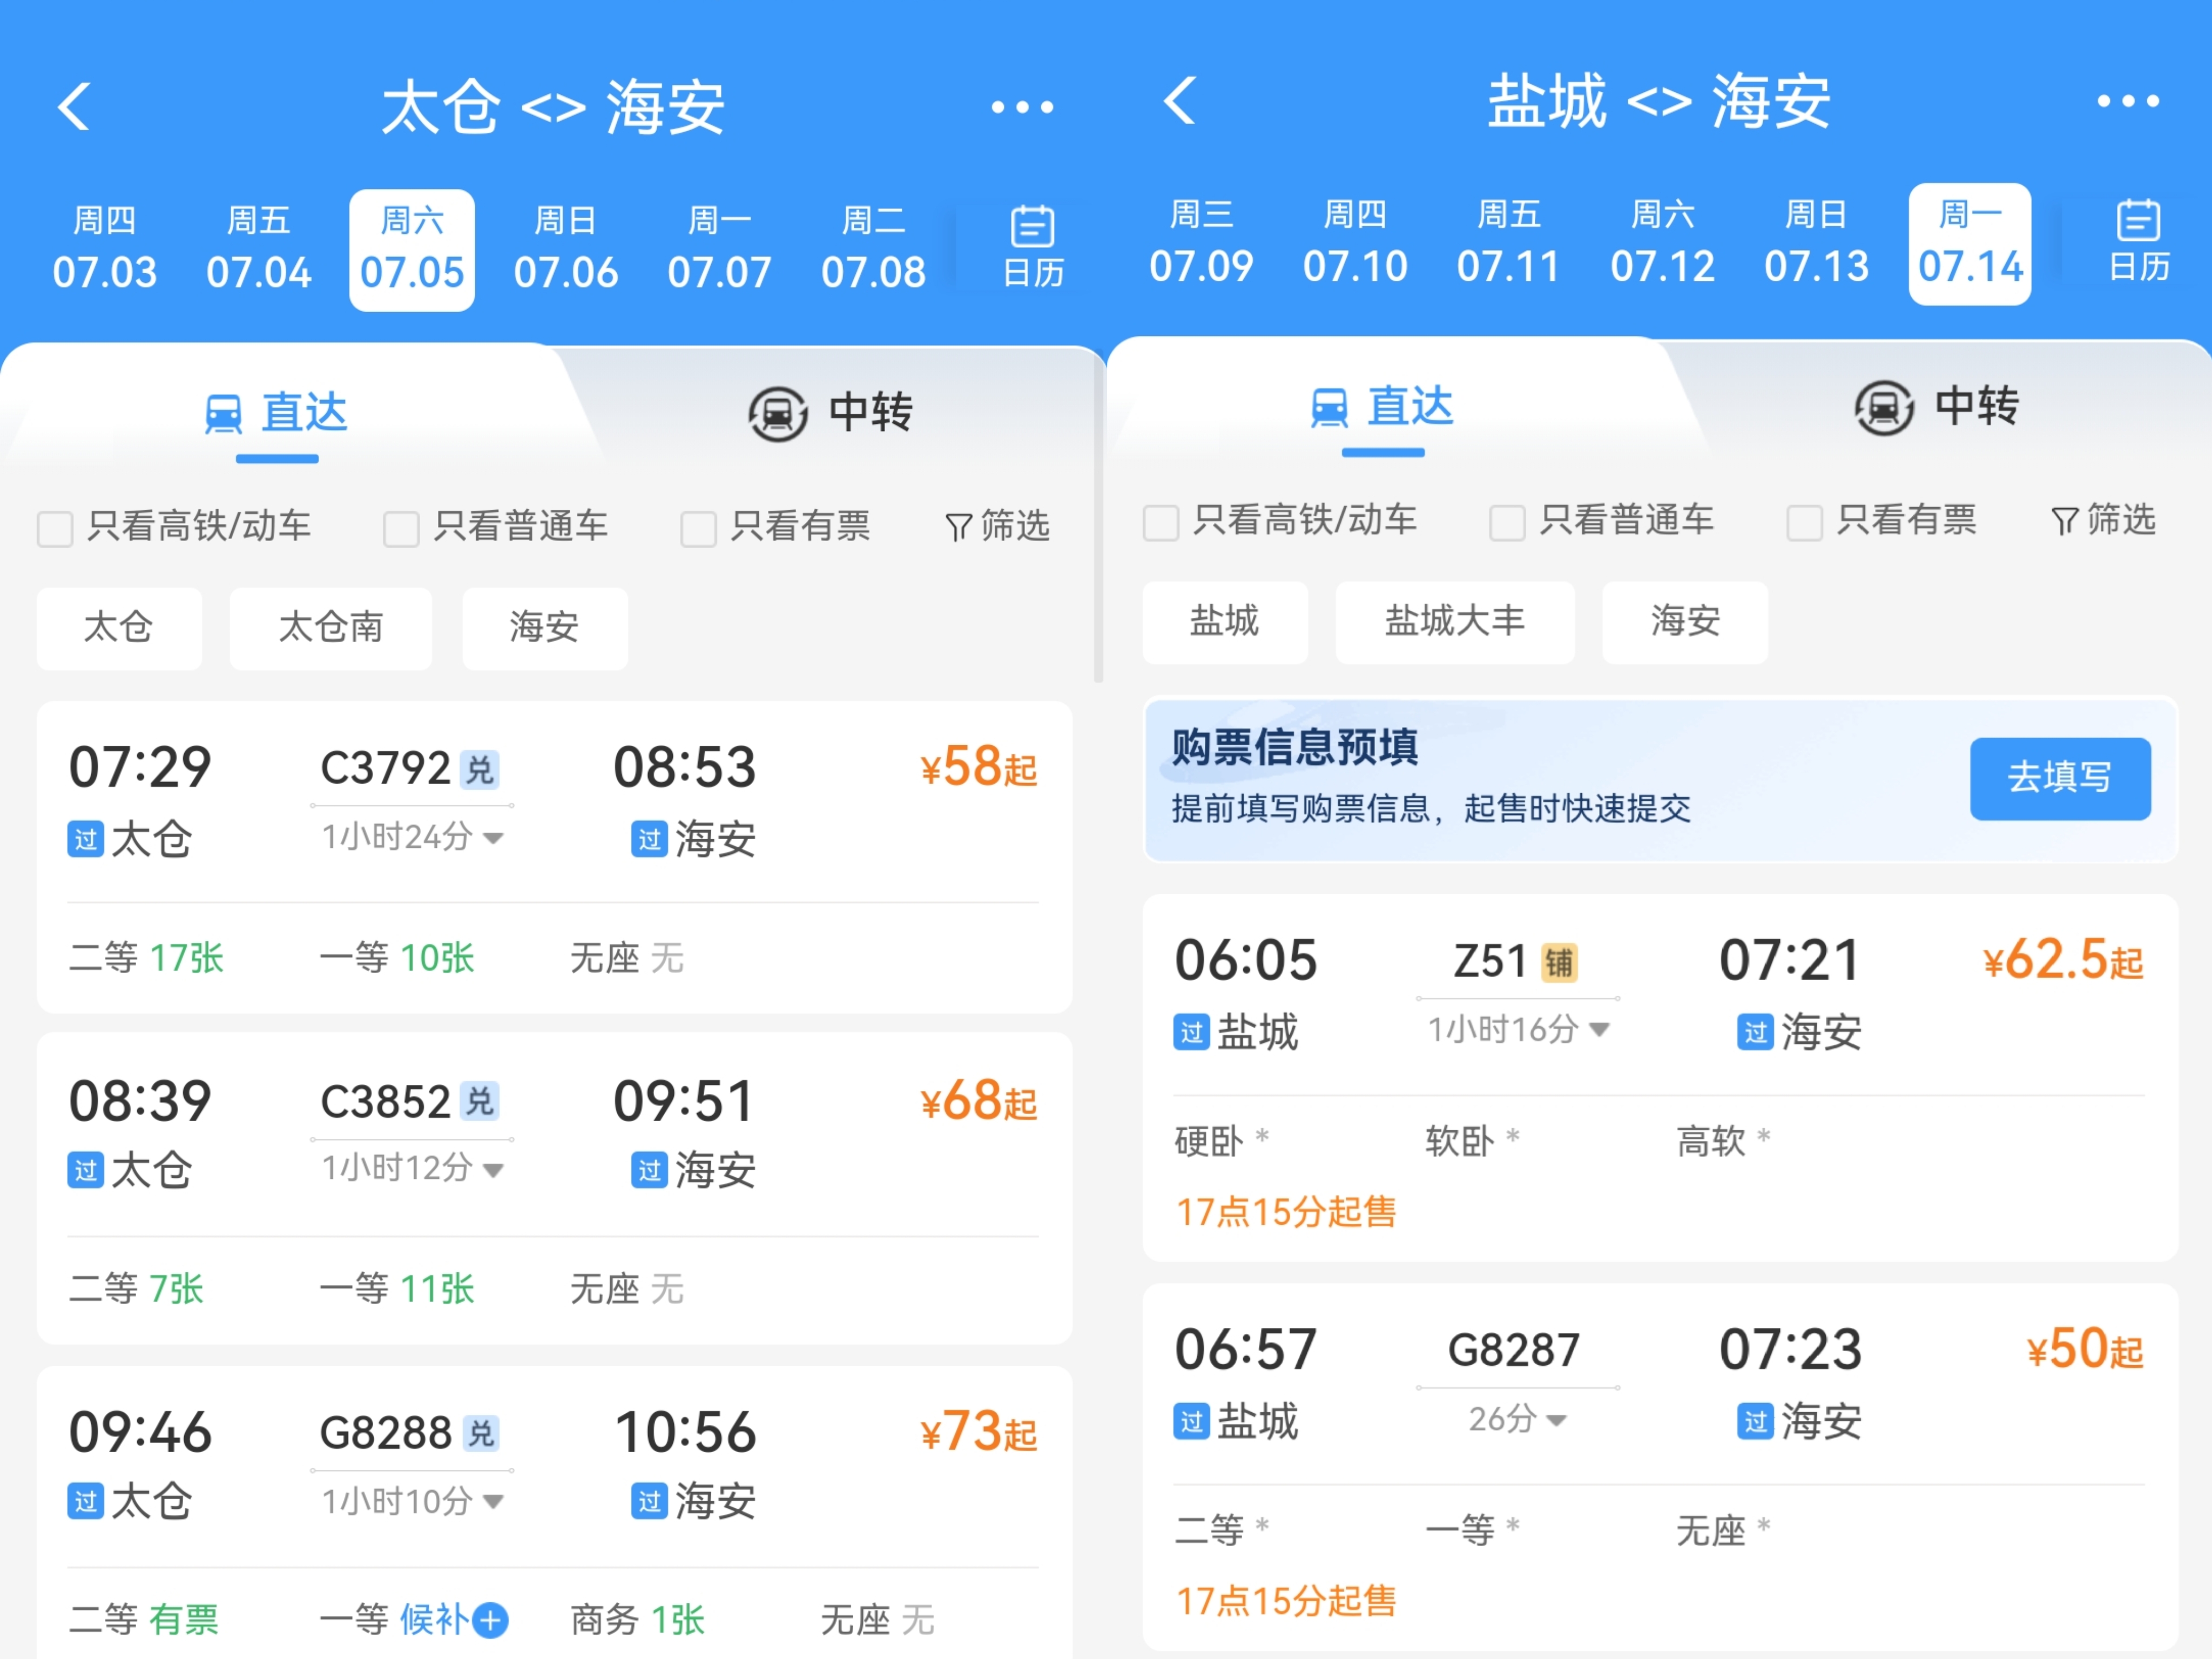This screenshot has height=1659, width=2212.
Task: Check 只看高铁/动车 on left panel
Action: click(x=55, y=528)
